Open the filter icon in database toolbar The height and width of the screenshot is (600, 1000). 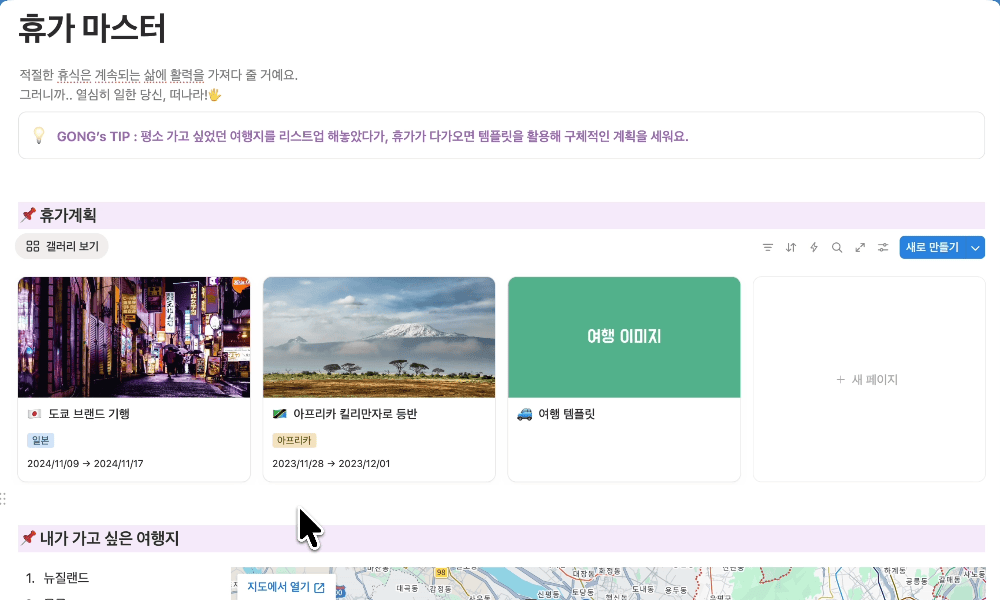click(768, 247)
